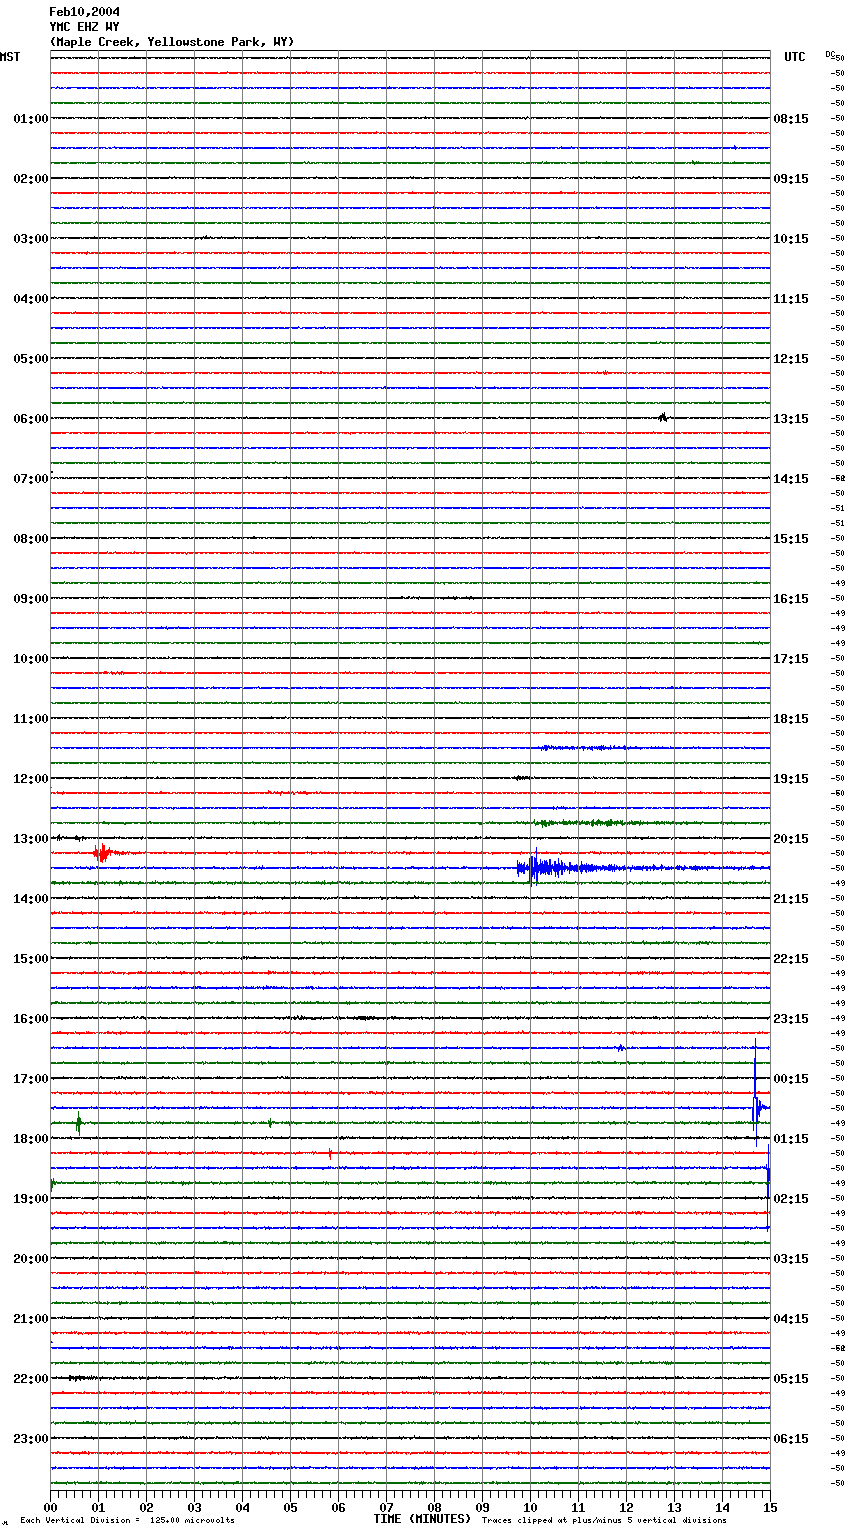850x1534 pixels.
Task: Select the 10:00 MST time label
Action: coord(31,659)
